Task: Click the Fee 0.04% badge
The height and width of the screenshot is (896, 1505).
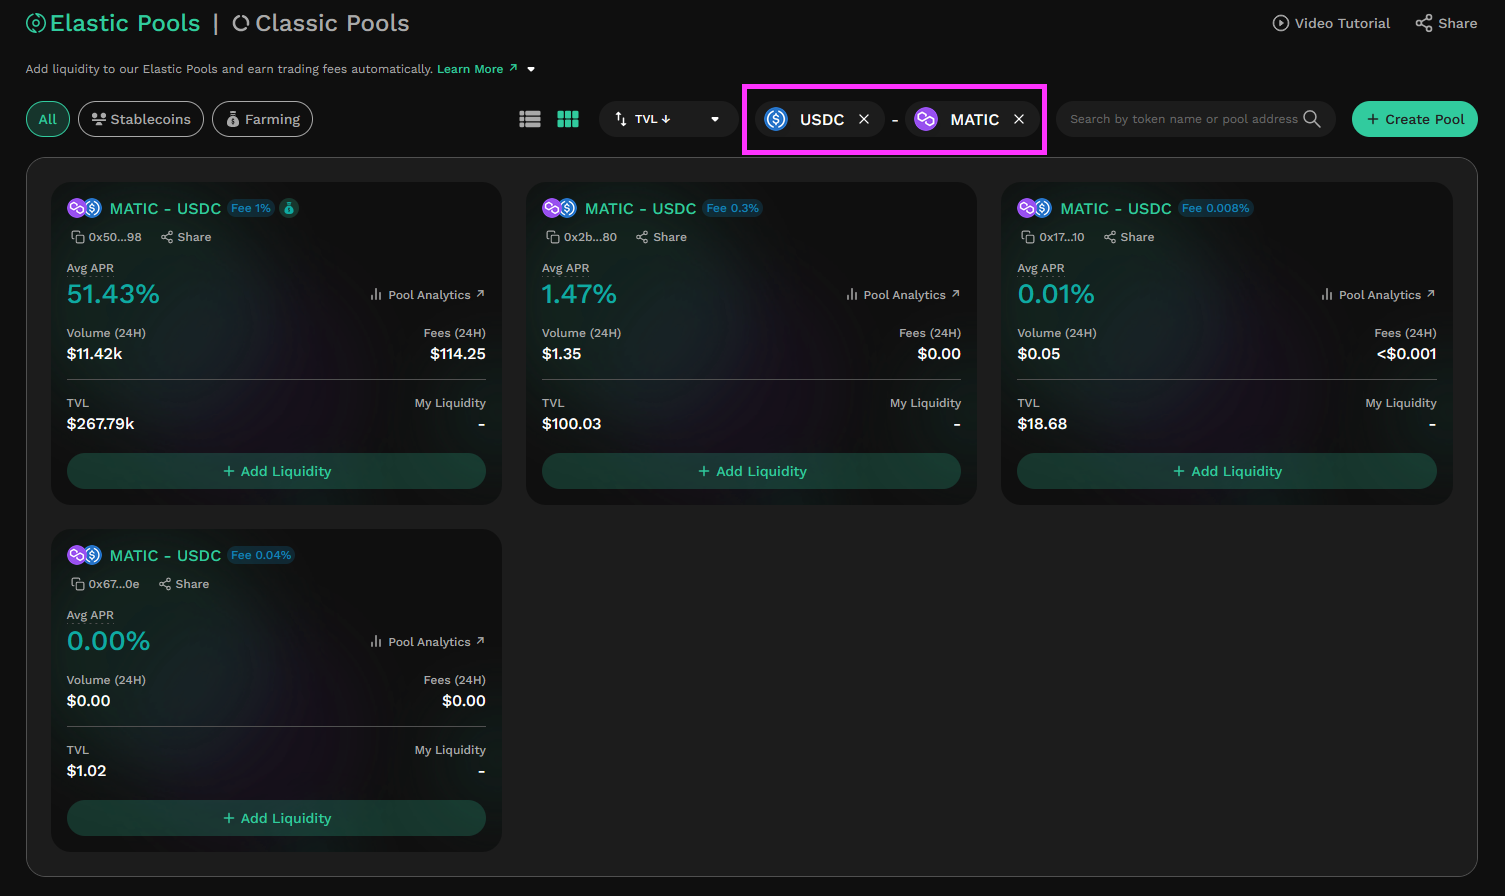Action: (x=261, y=555)
